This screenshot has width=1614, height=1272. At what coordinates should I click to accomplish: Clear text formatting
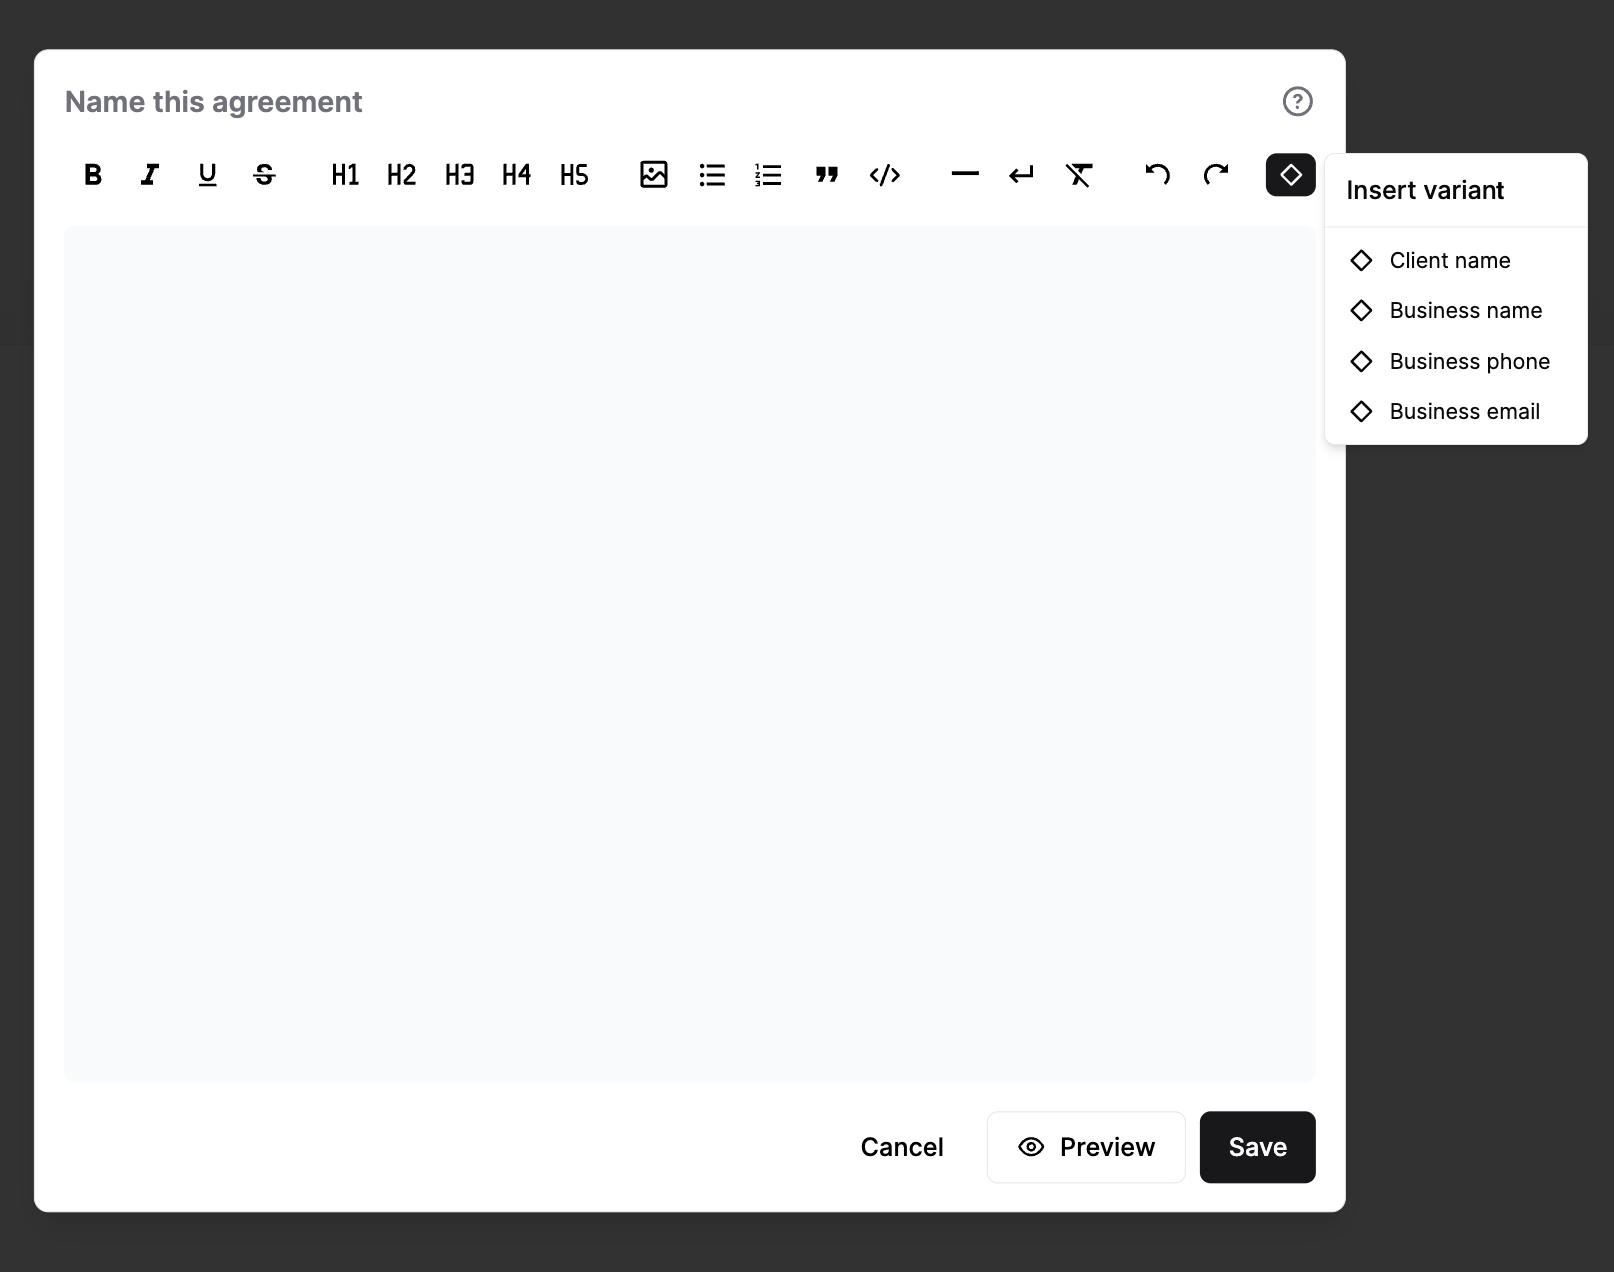(1080, 175)
